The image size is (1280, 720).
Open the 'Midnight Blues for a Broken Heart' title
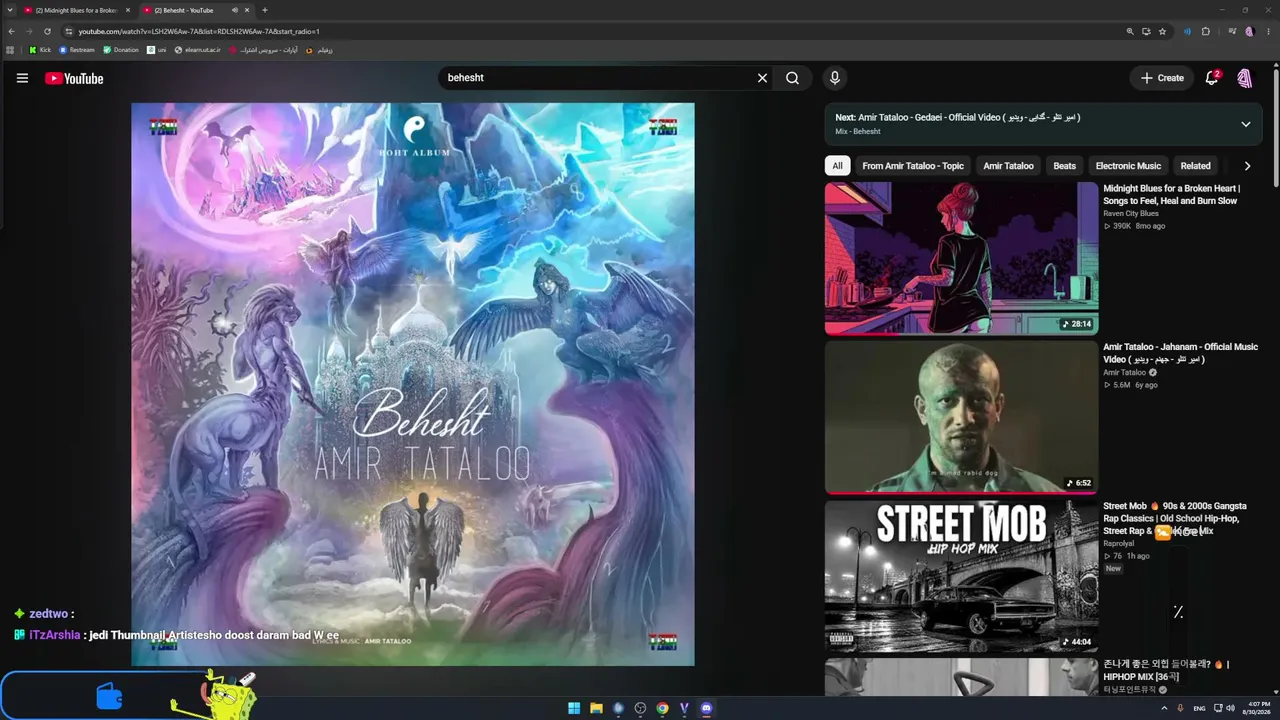click(x=1171, y=195)
